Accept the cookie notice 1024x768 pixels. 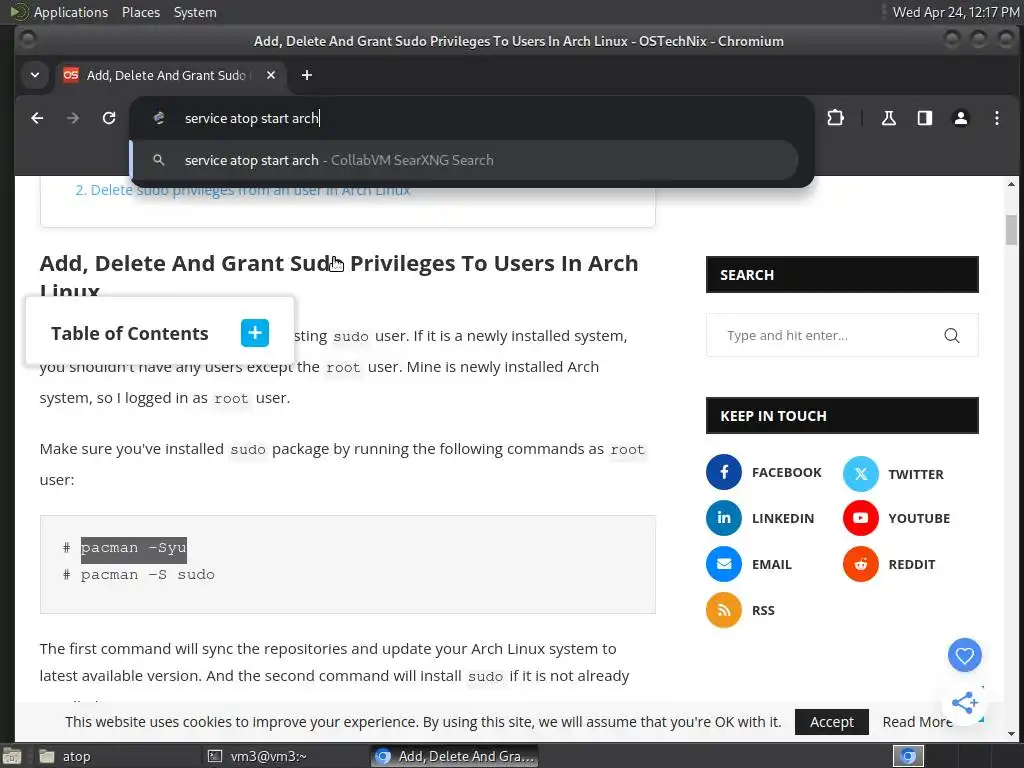click(831, 722)
